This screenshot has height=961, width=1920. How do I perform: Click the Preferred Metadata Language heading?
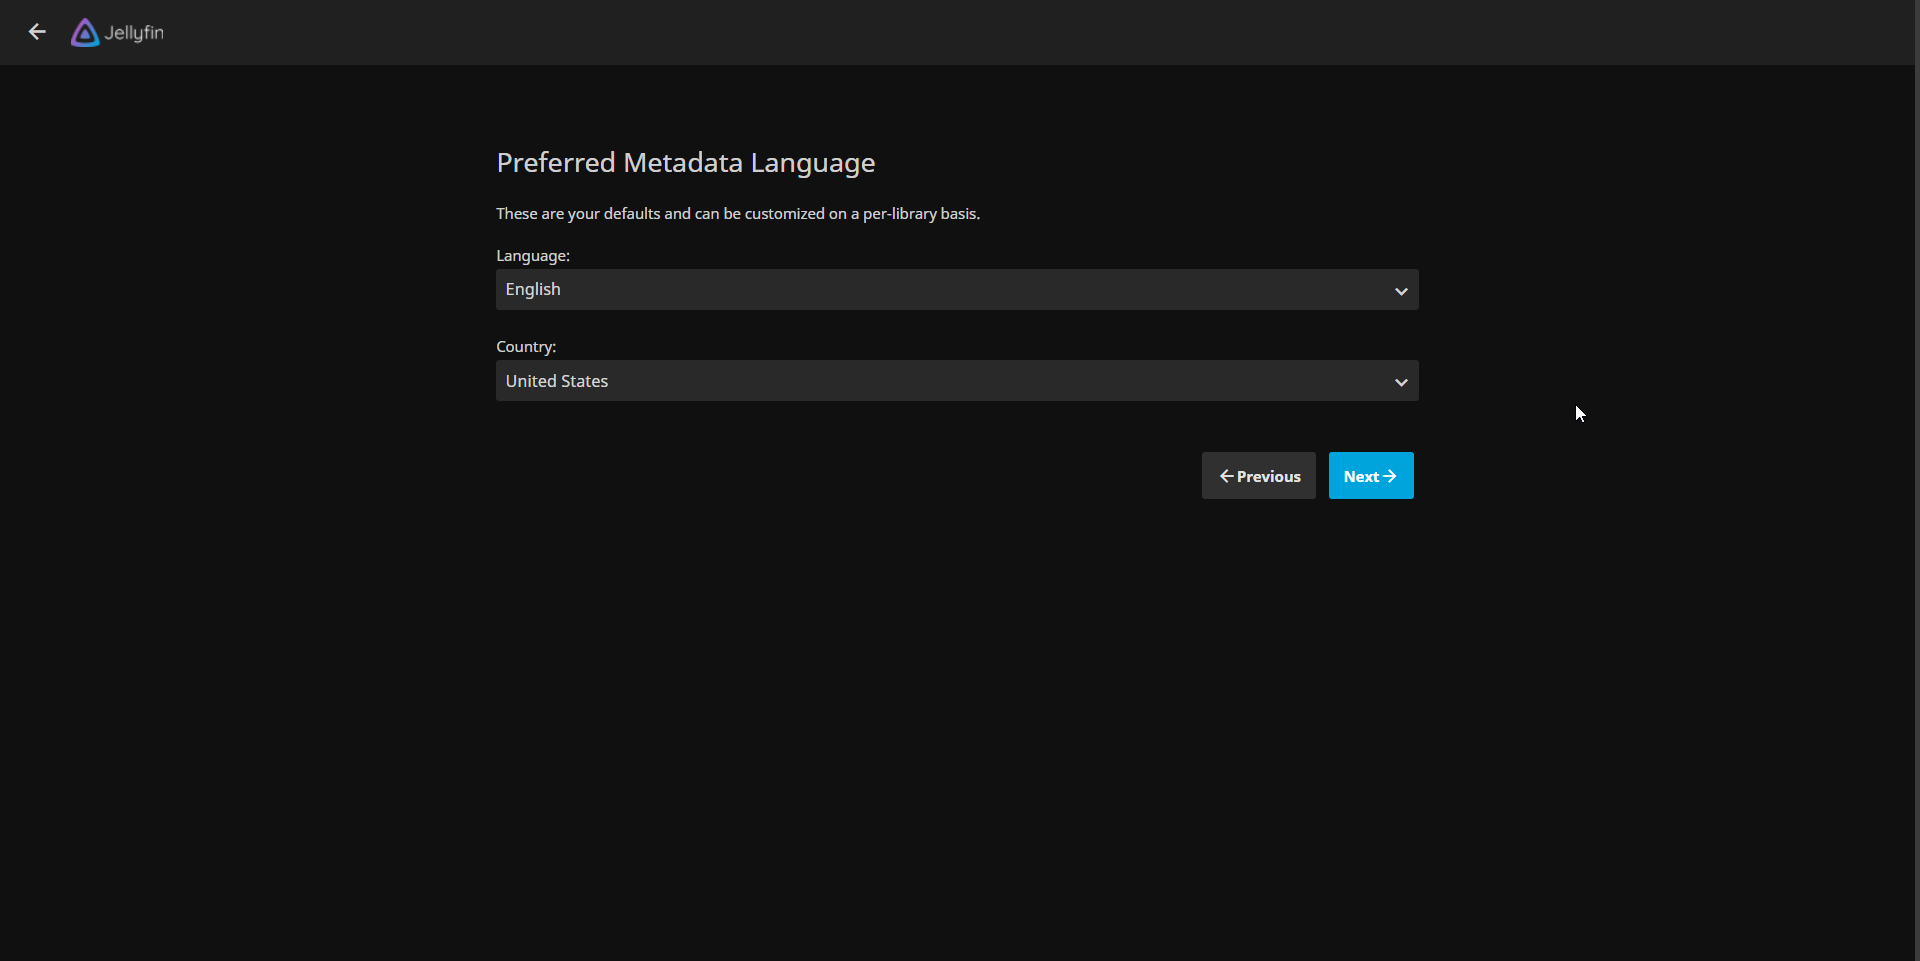click(x=686, y=163)
